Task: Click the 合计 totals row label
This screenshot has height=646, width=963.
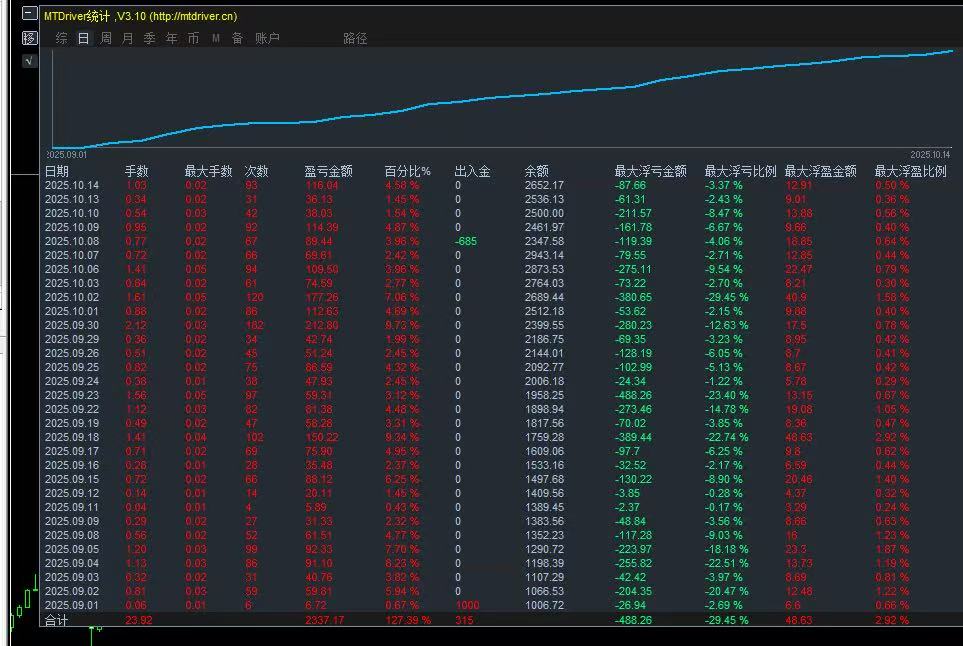Action: point(57,620)
